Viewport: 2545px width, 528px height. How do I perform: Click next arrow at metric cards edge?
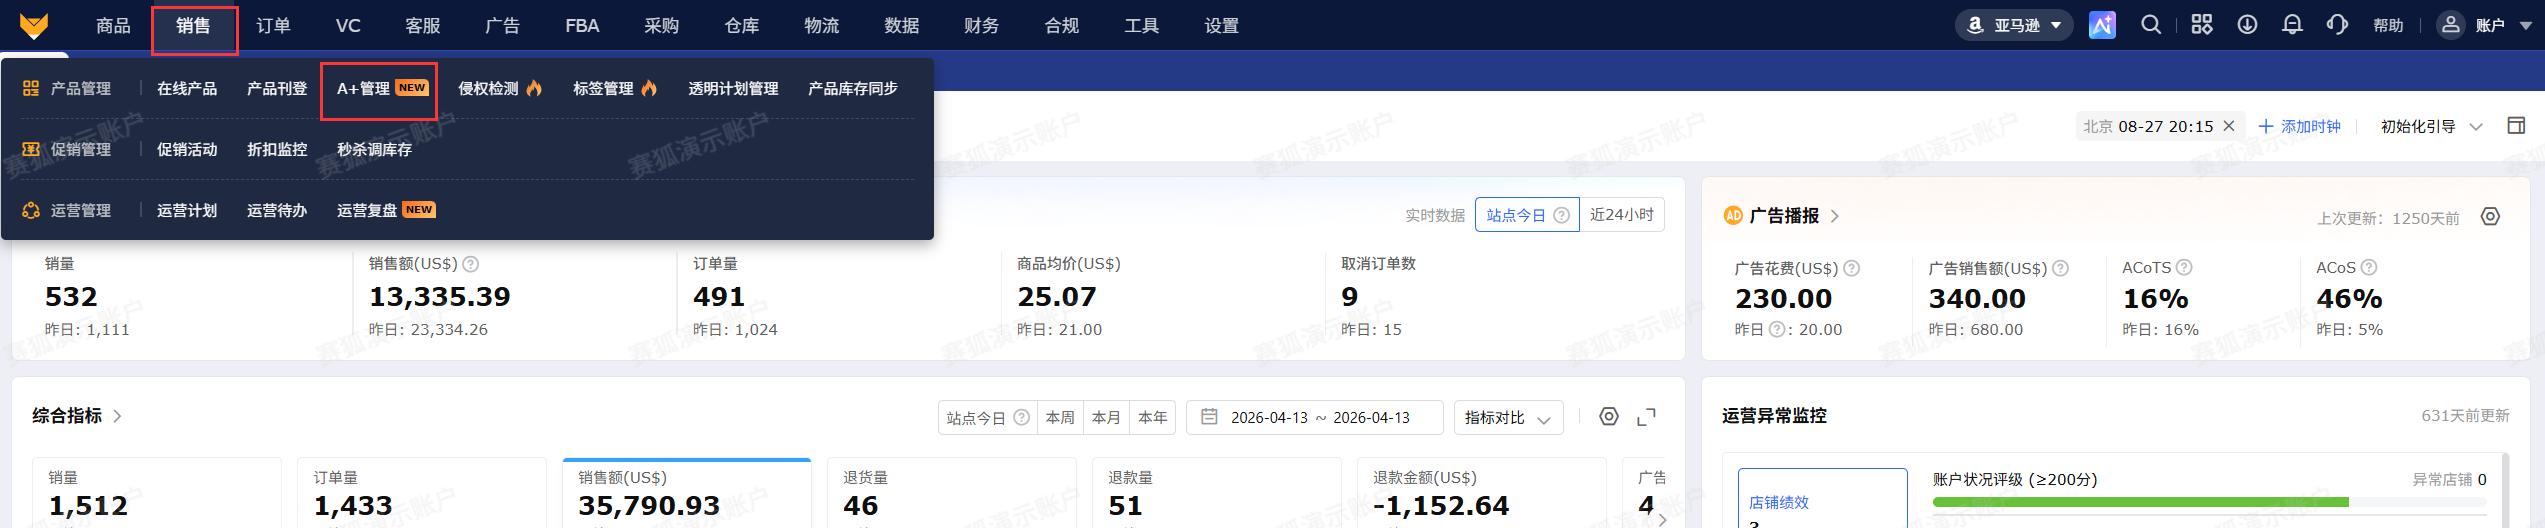[1662, 519]
